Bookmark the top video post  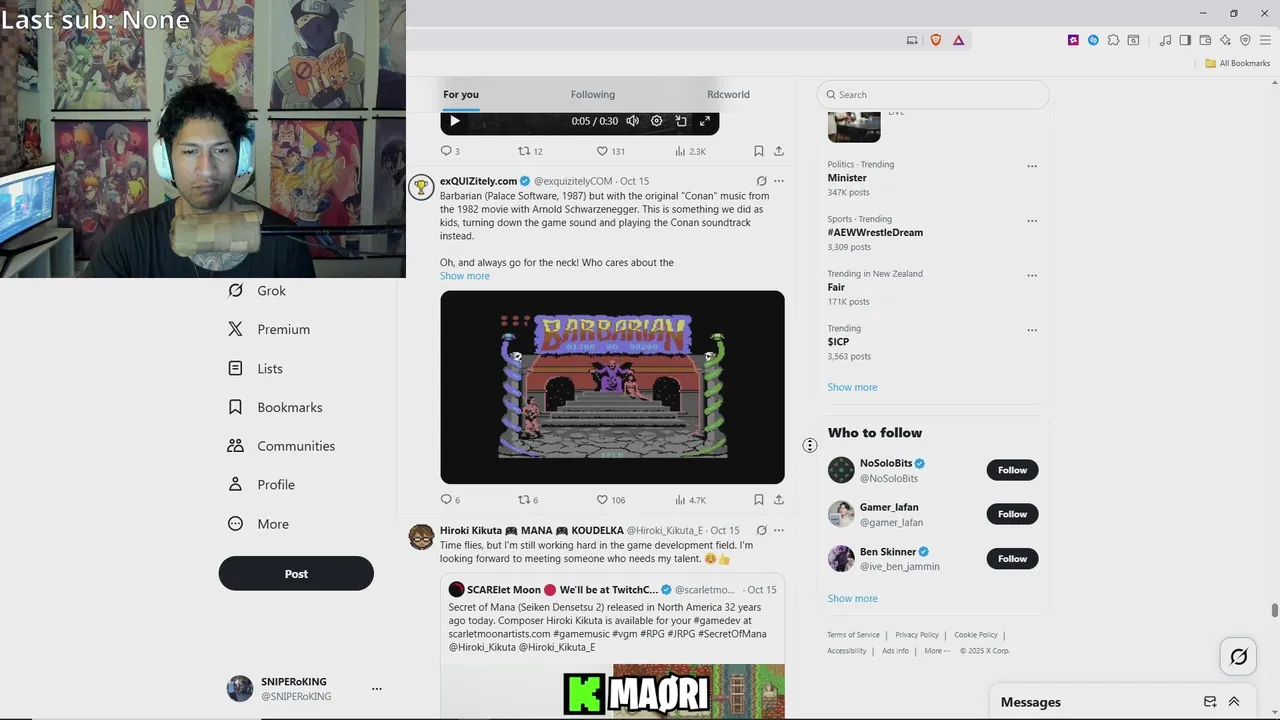click(758, 151)
